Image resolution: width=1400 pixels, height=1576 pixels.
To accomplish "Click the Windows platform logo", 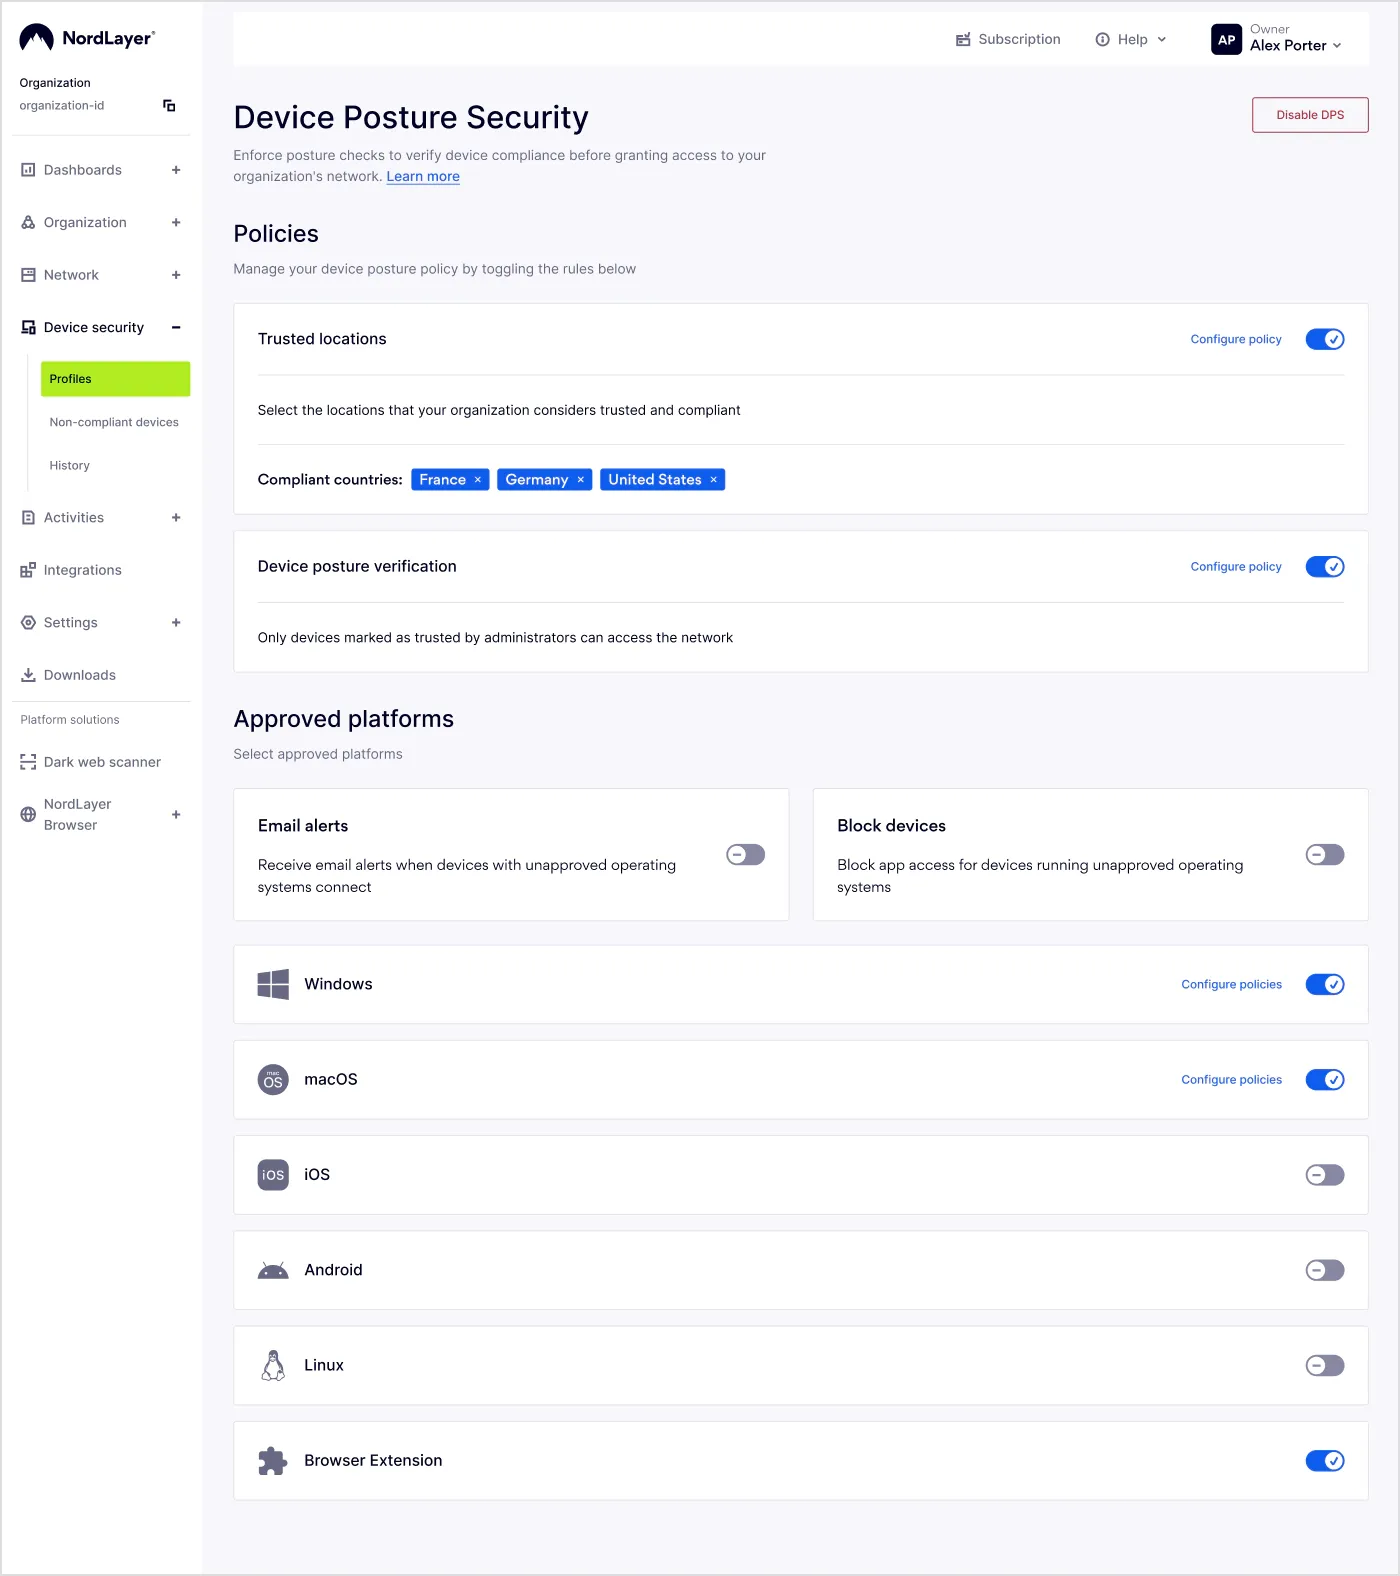I will point(273,984).
